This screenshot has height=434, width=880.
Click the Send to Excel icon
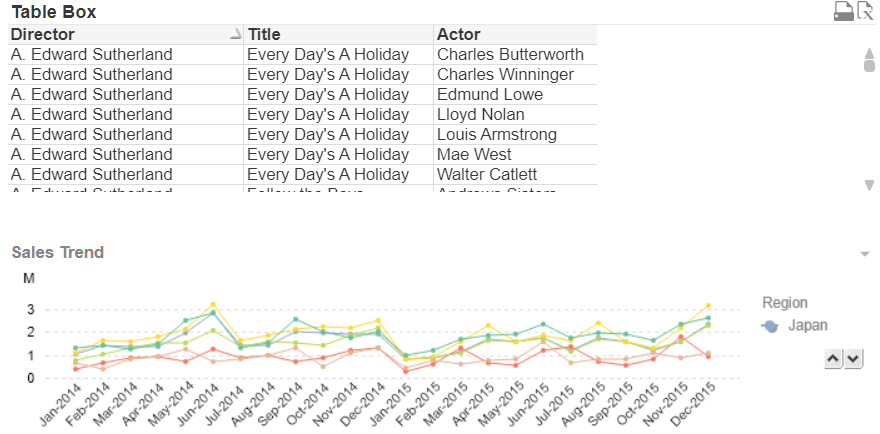coord(866,11)
